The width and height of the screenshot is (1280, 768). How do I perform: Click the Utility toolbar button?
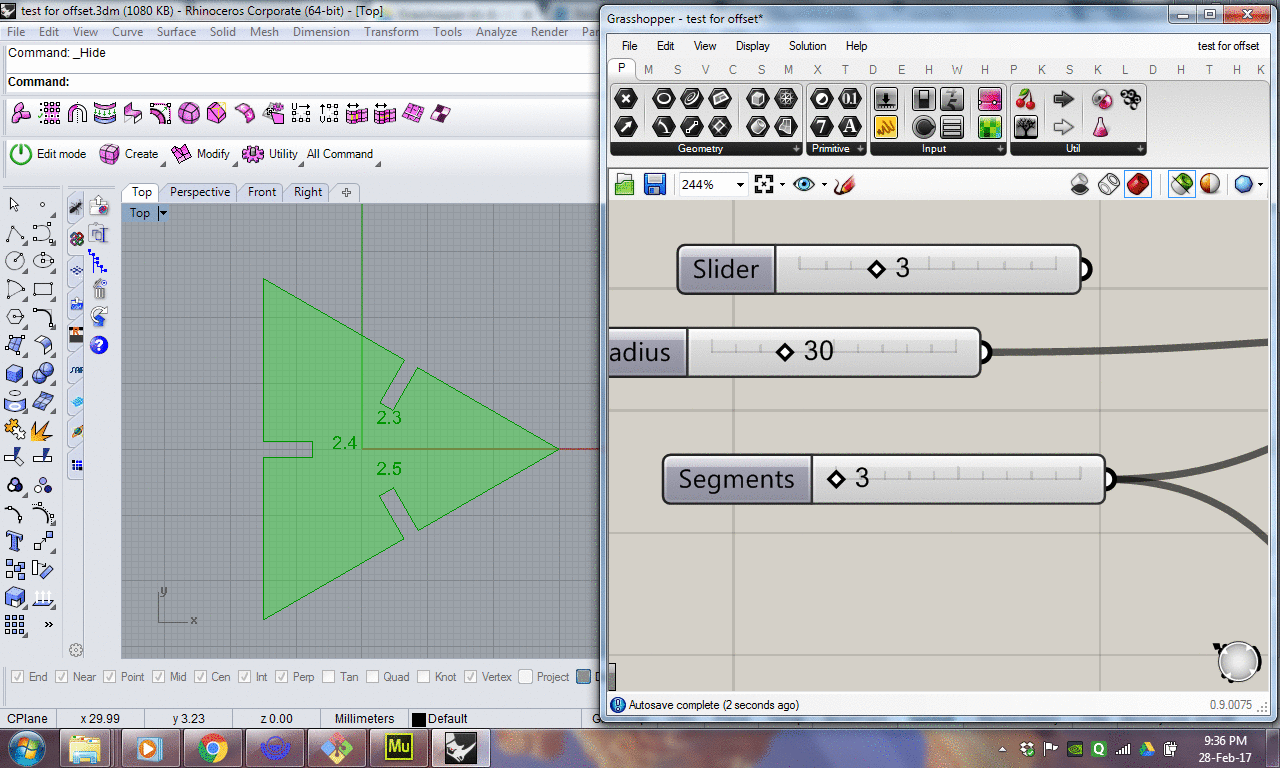click(x=271, y=154)
